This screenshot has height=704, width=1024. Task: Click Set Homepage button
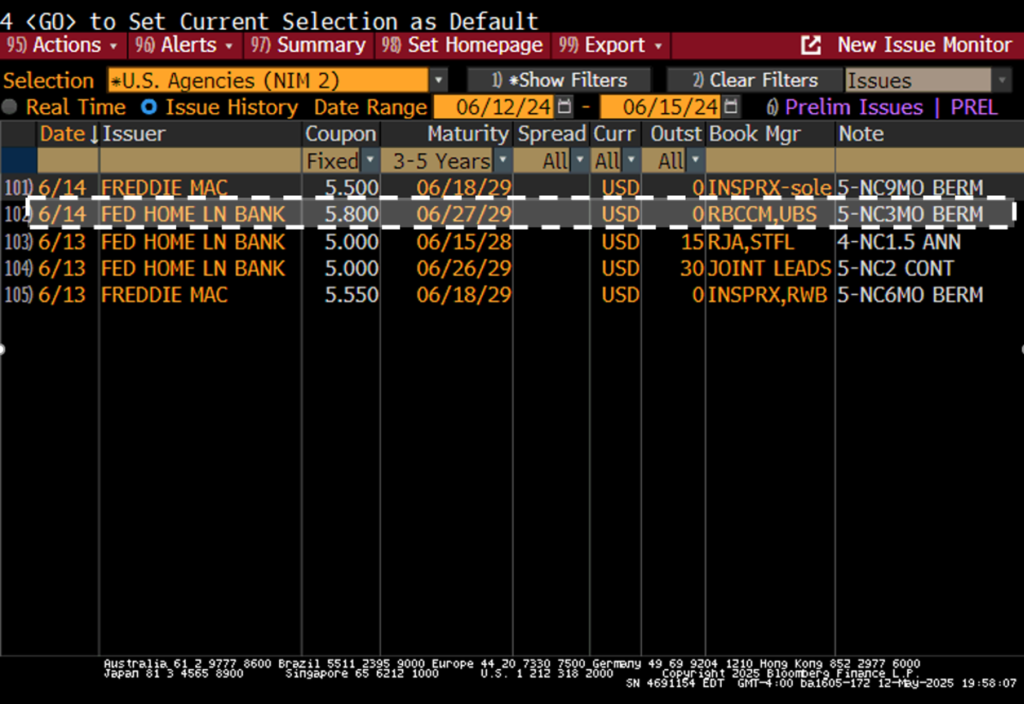[462, 45]
